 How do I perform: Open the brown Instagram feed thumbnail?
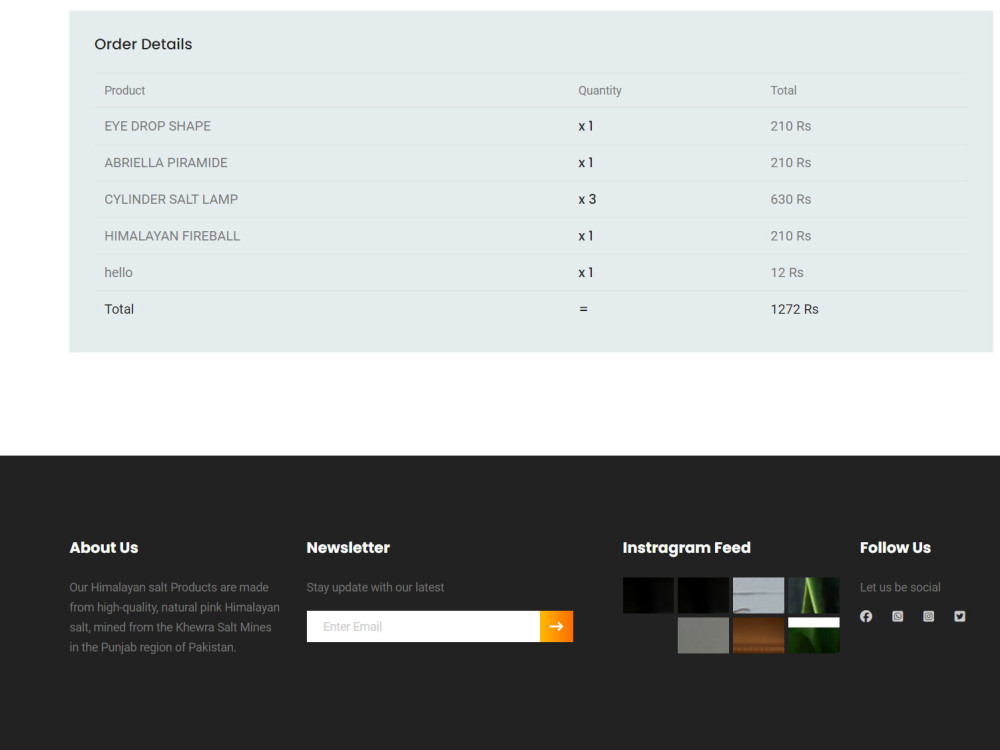point(758,635)
